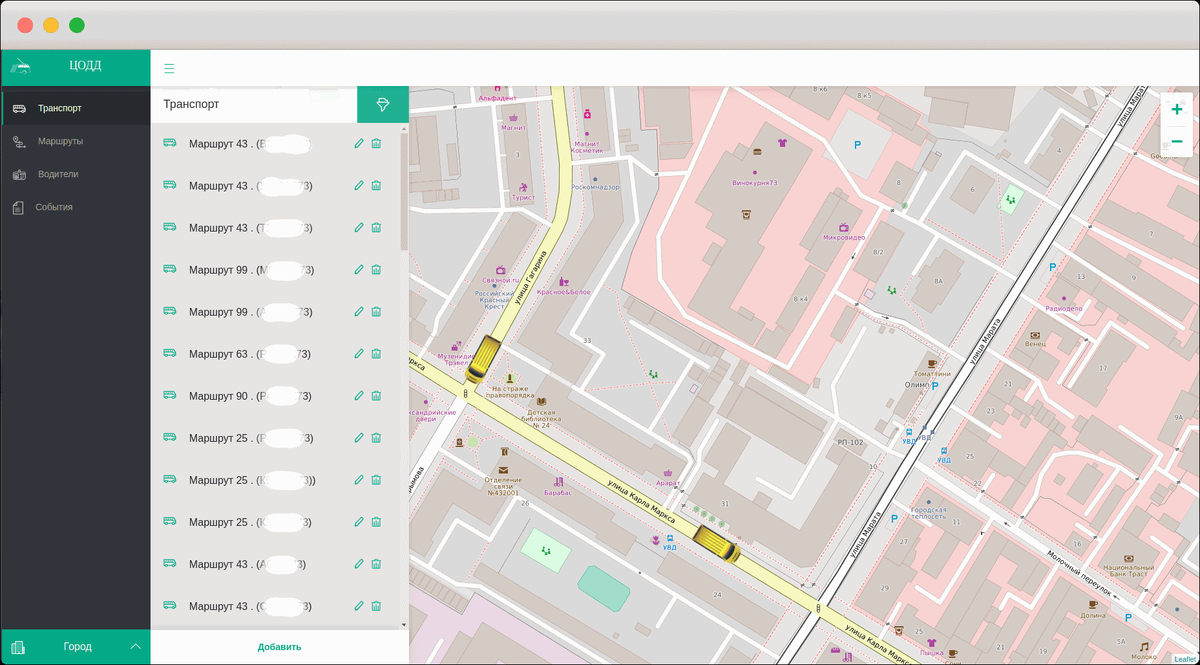Open the diamond filter button beside Транспорт header
This screenshot has width=1200, height=665.
point(383,104)
